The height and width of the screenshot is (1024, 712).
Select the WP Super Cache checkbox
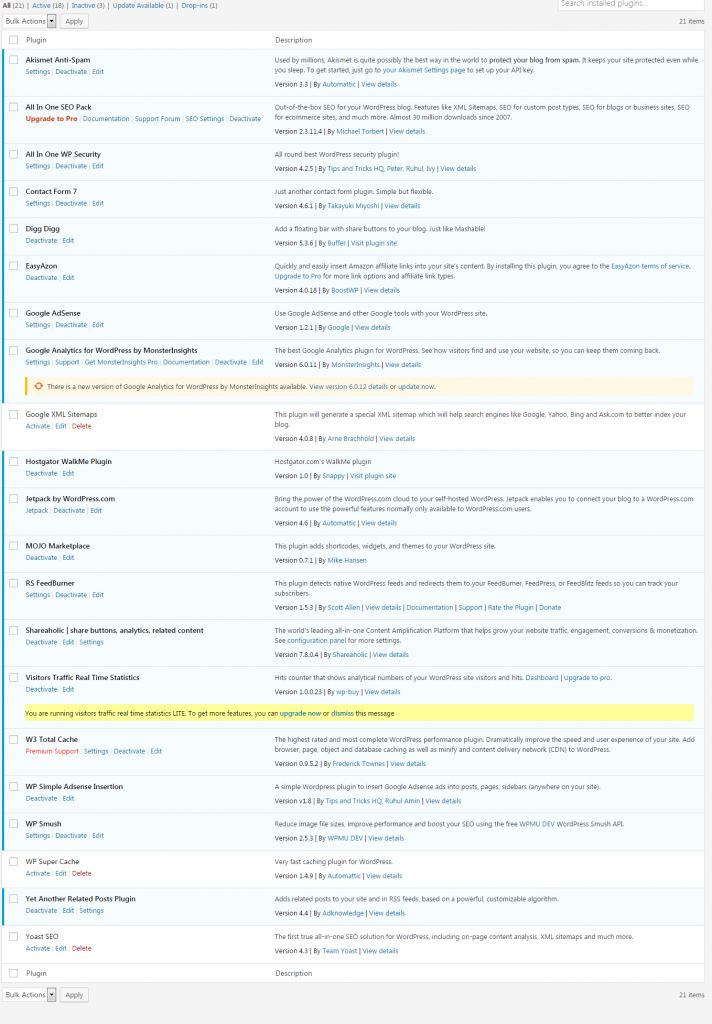pyautogui.click(x=14, y=861)
